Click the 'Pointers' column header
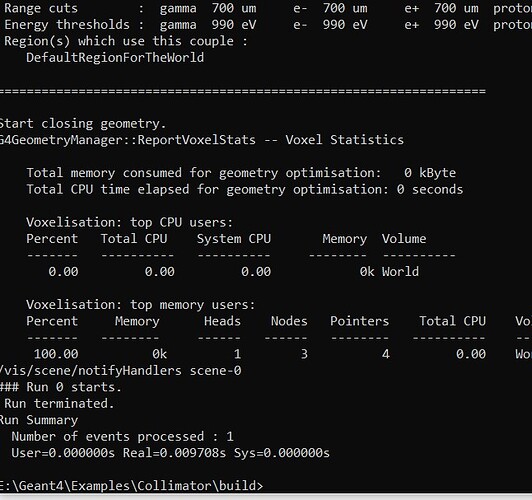Screen dimensions: 532x500 click(x=359, y=321)
